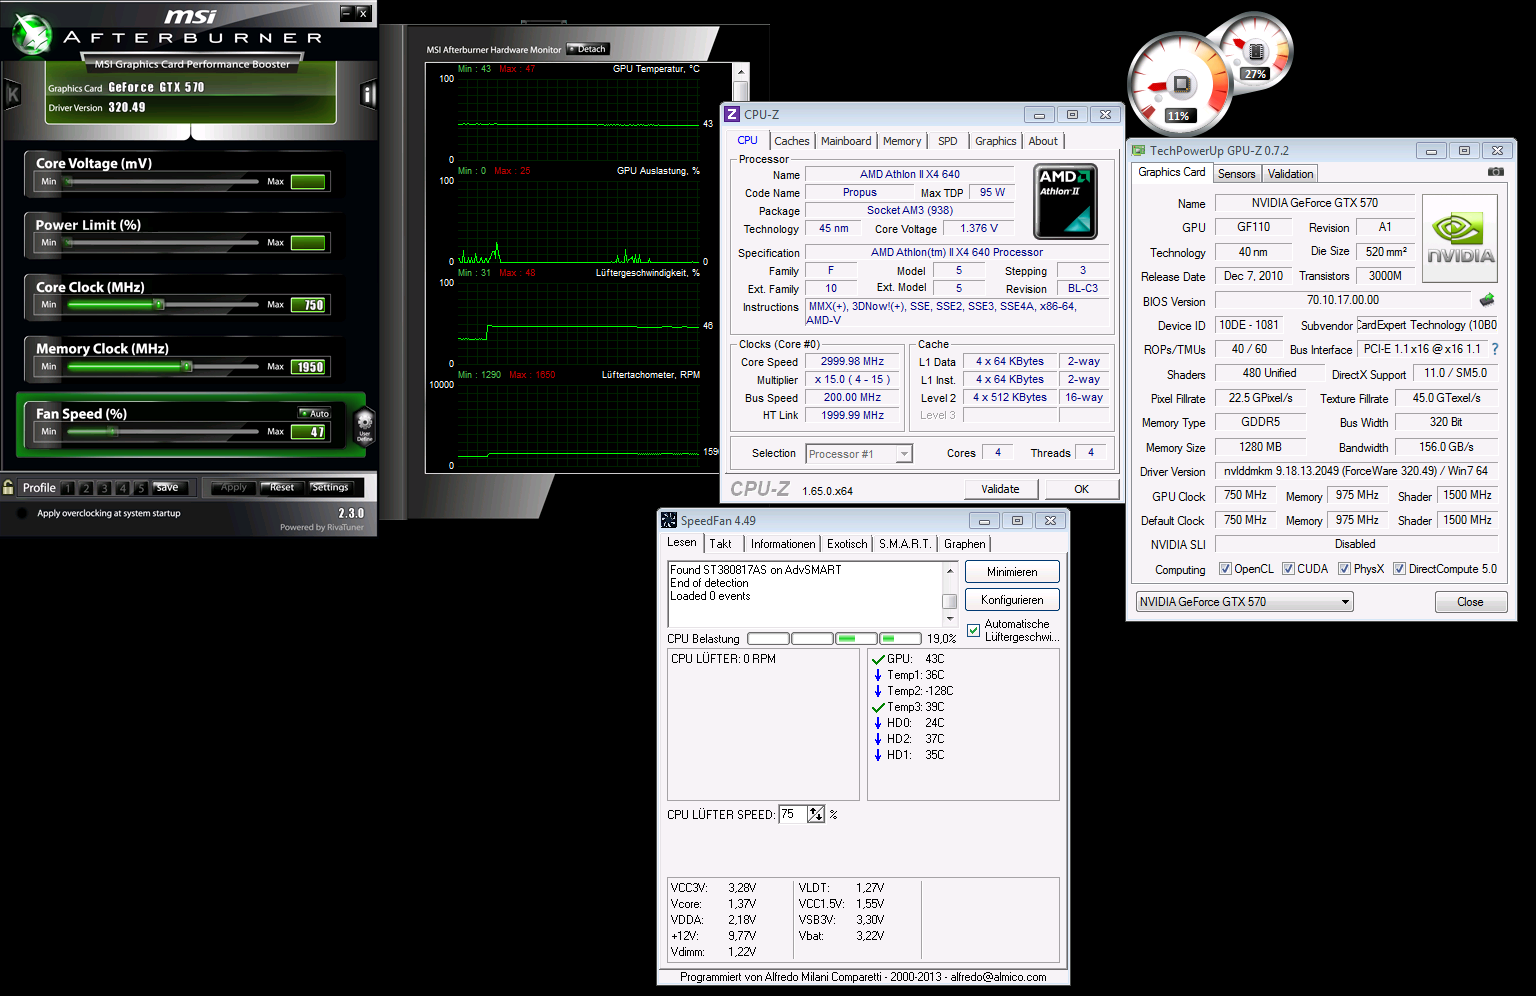Viewport: 1536px width, 996px height.
Task: Toggle Automatische Lüftergeschwindigkeit checkbox in SpeedFan
Action: pos(974,630)
